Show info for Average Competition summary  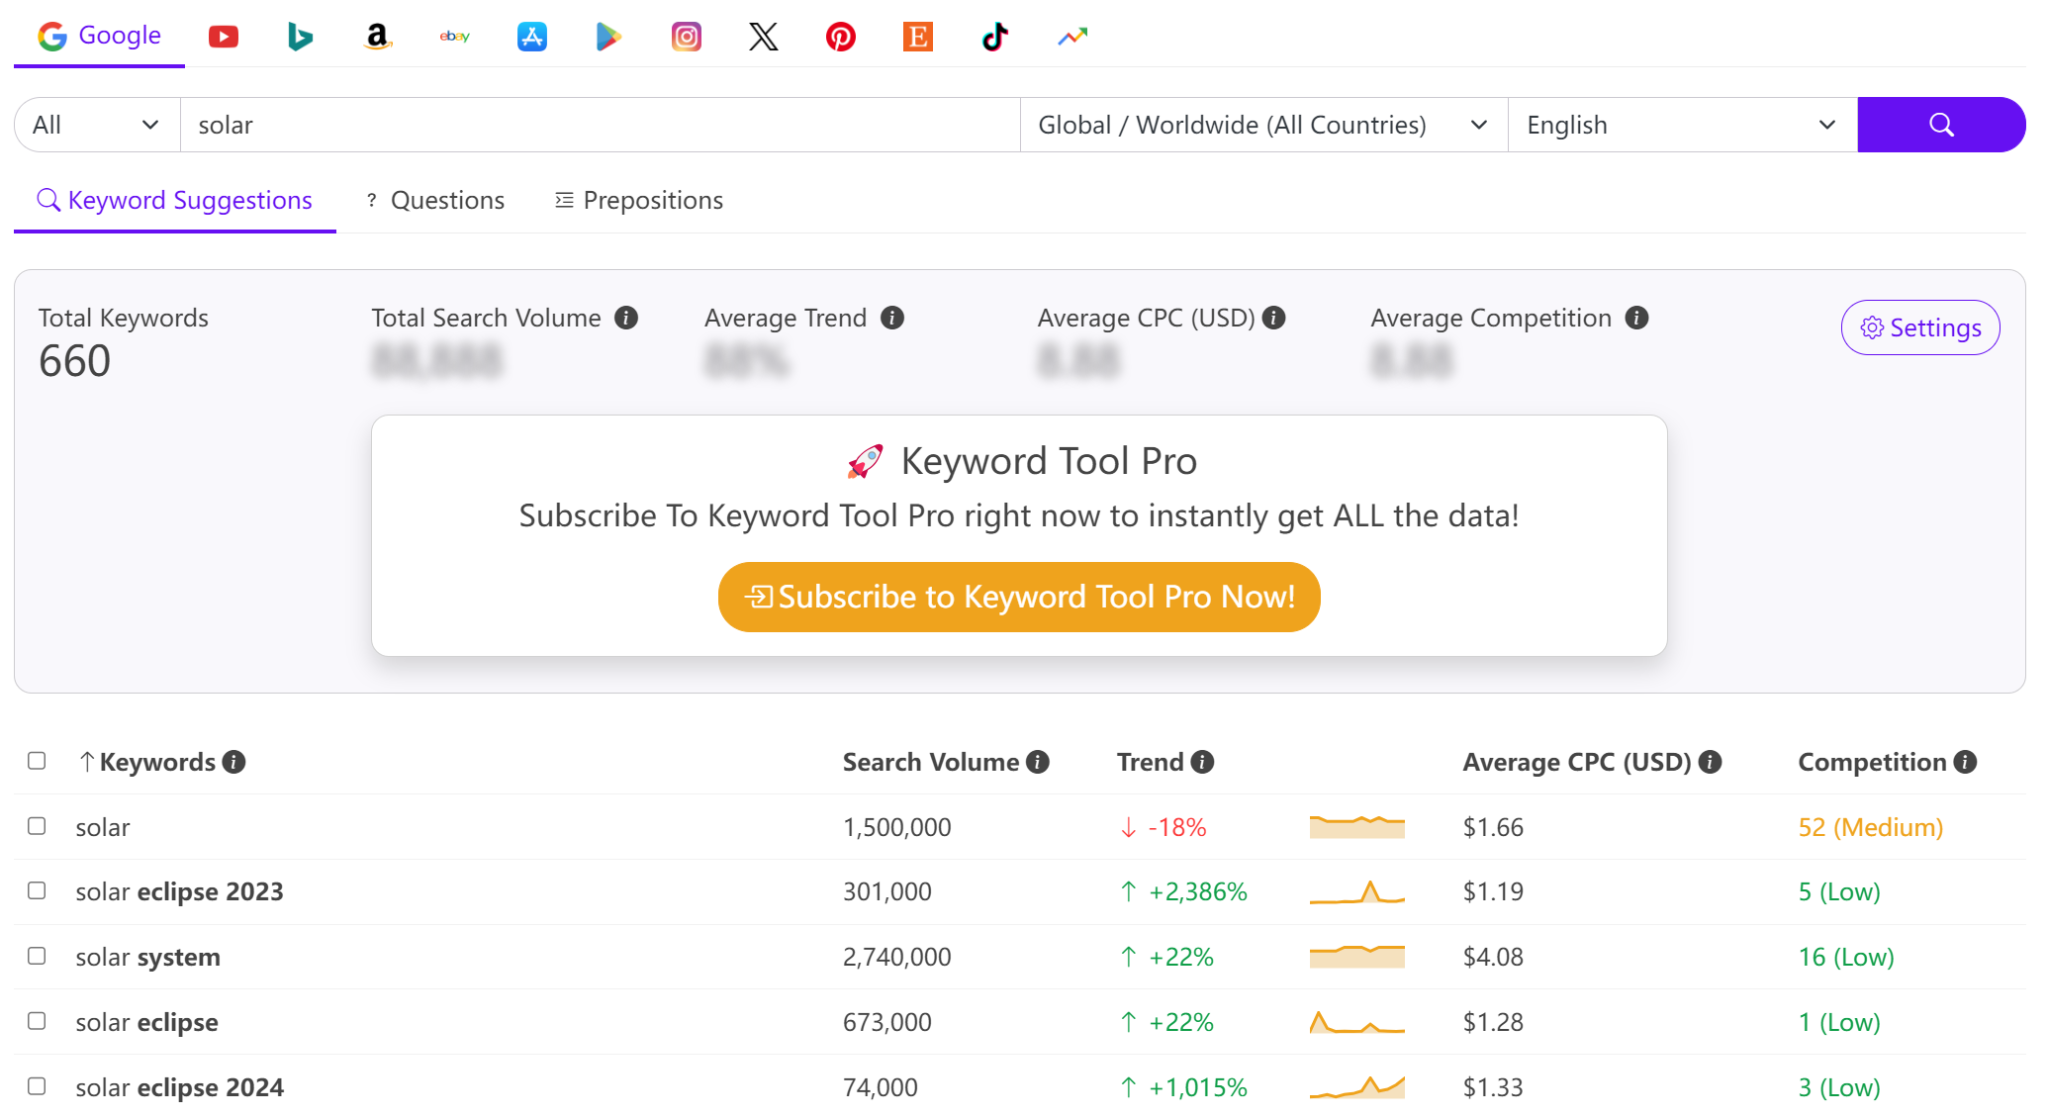coord(1636,318)
